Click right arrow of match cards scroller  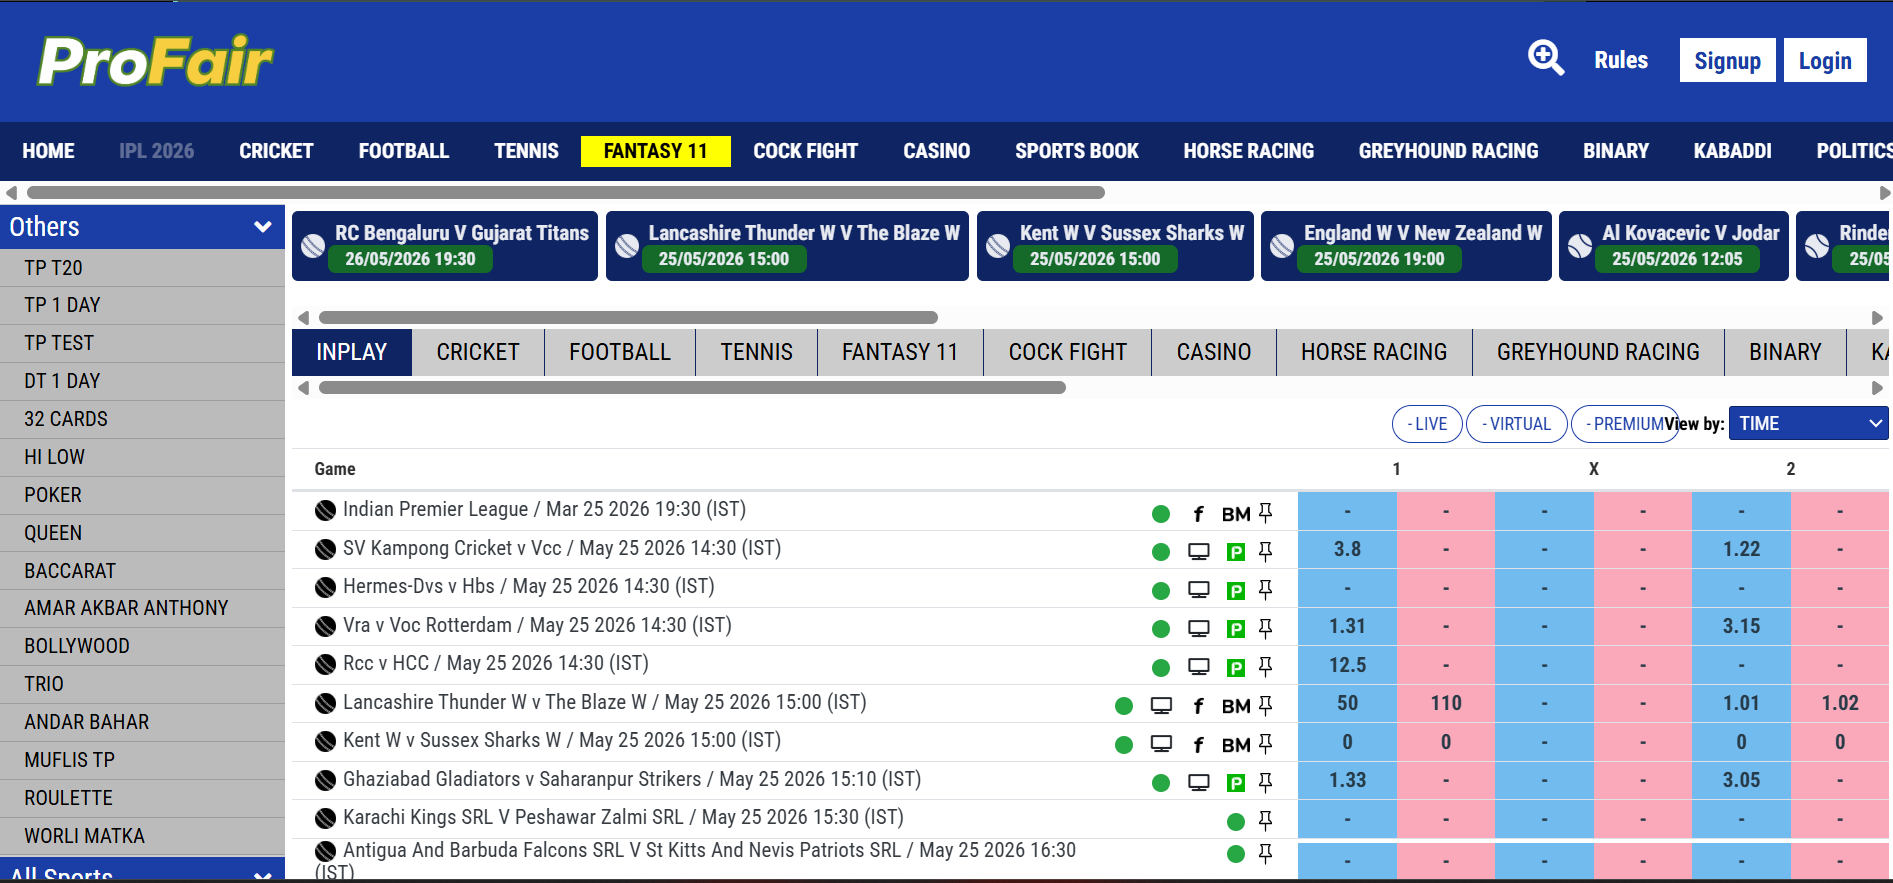pyautogui.click(x=1877, y=318)
